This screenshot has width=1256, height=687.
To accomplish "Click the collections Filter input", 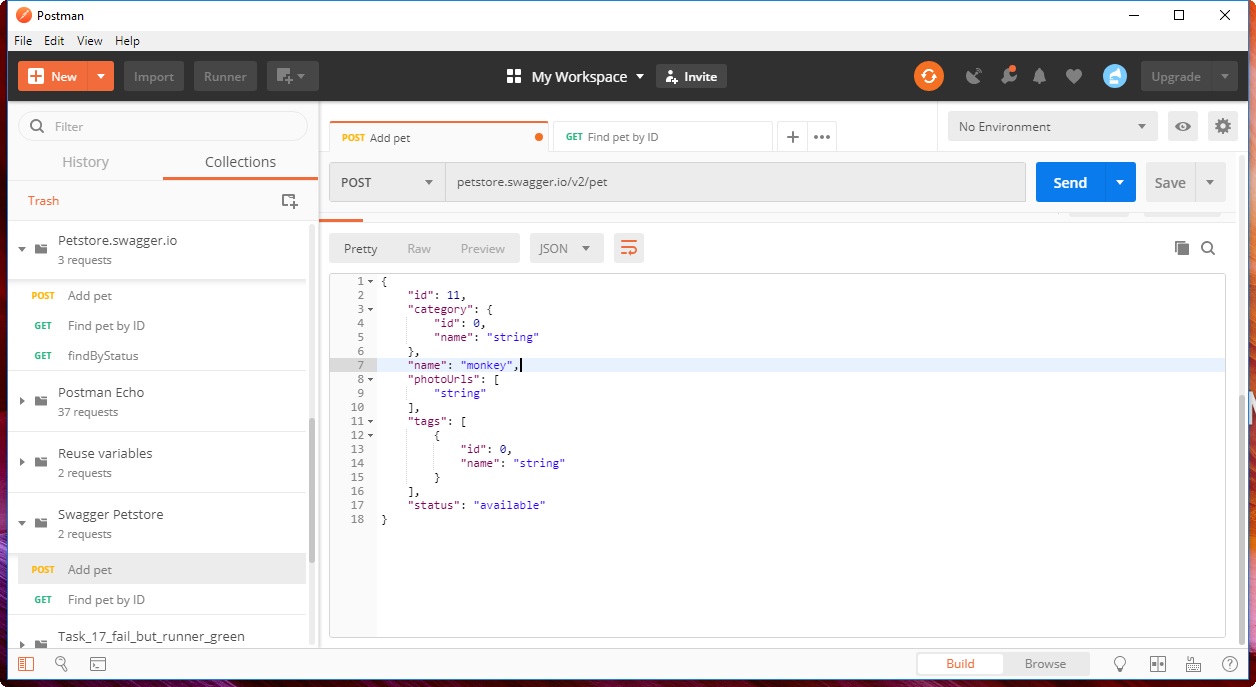I will point(163,126).
